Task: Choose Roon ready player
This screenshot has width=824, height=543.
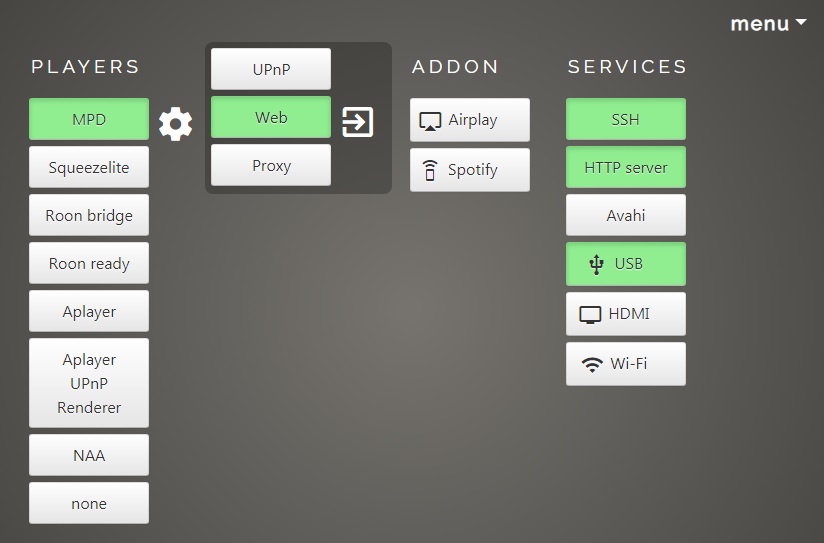Action: coord(89,263)
